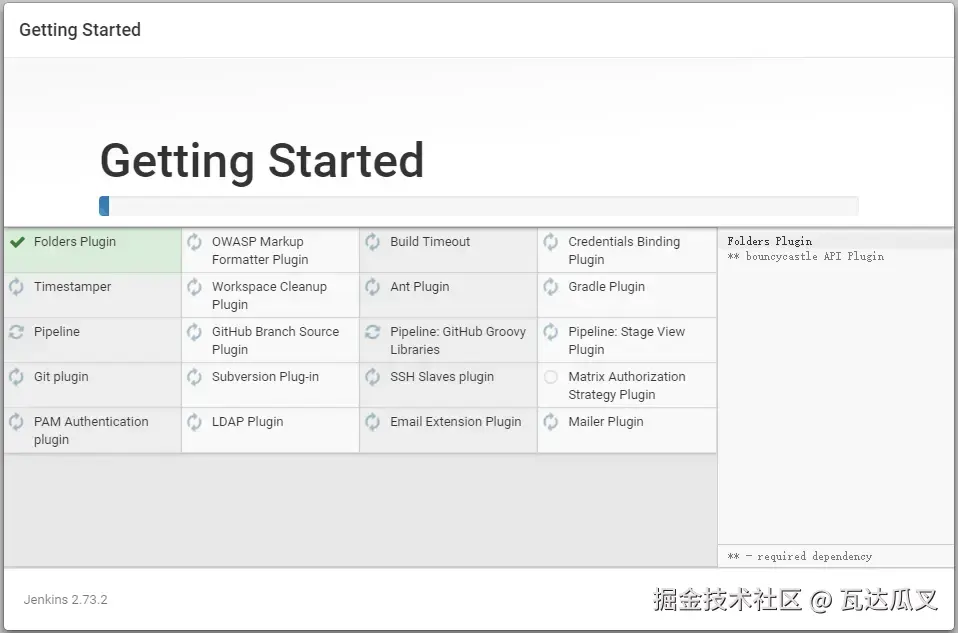This screenshot has height=633, width=958.
Task: Click the icon next to Mailer Plugin
Action: [550, 421]
